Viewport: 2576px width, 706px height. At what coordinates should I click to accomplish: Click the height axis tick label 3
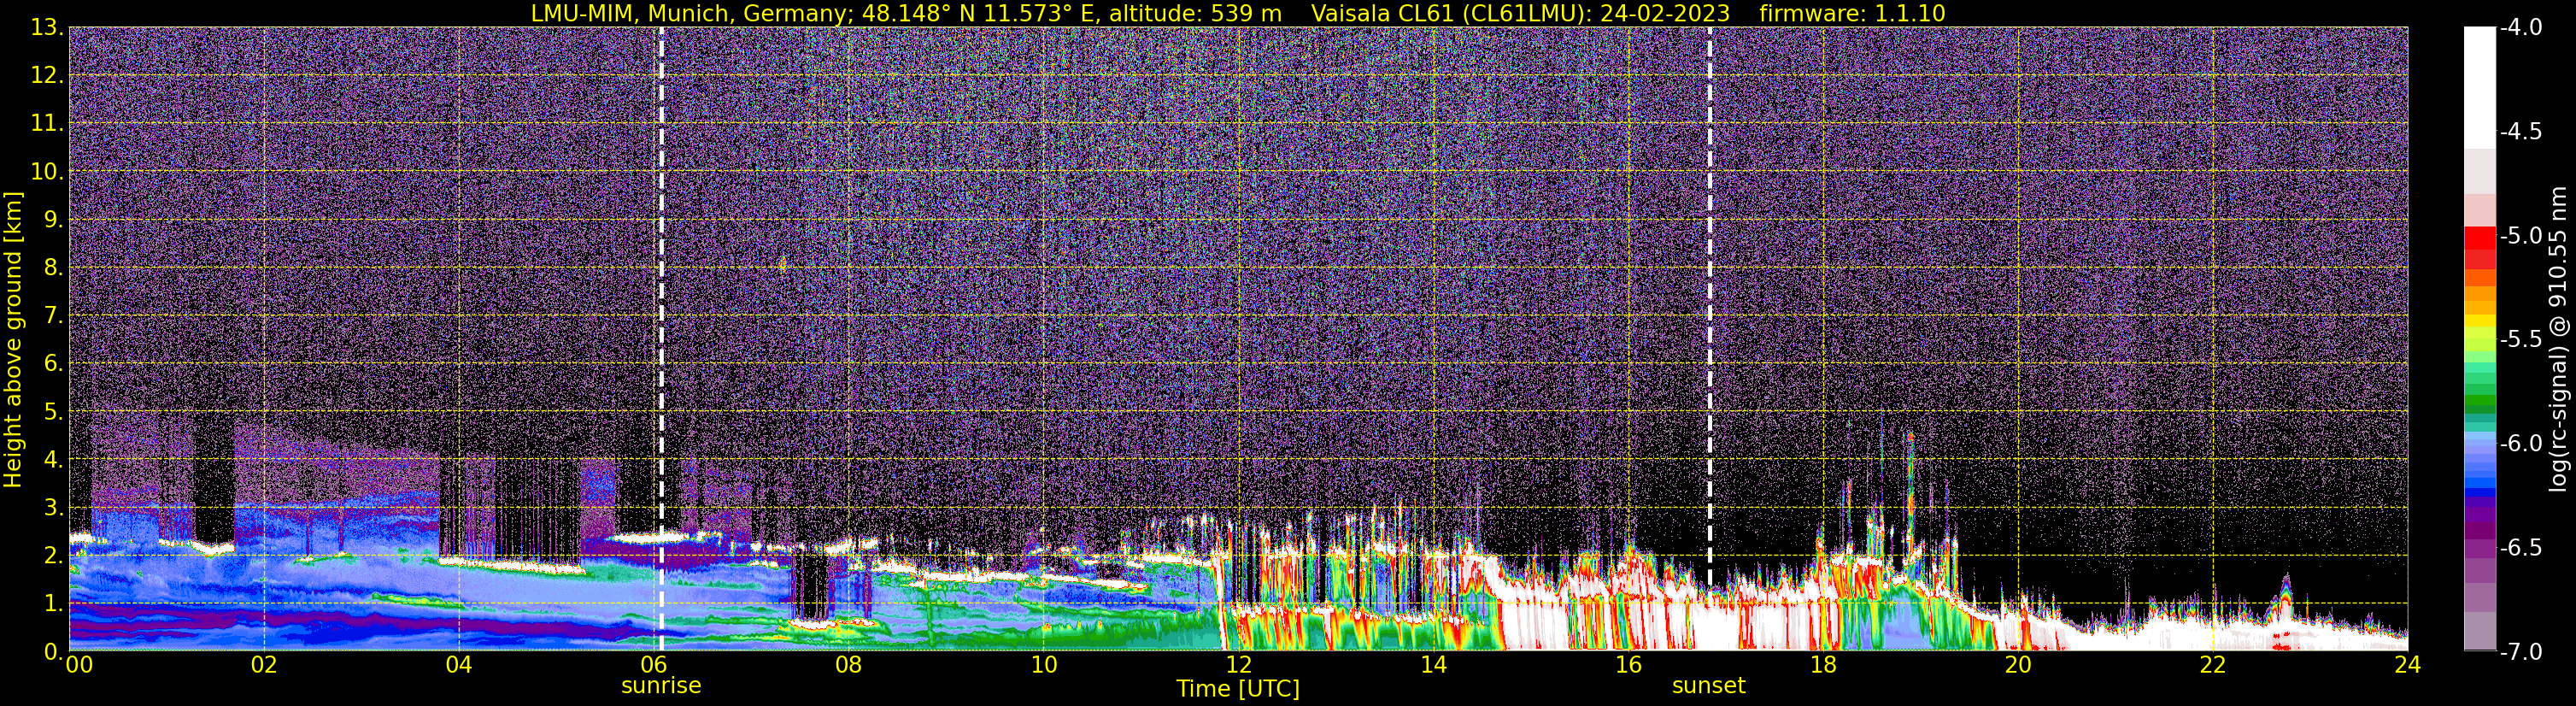coord(53,508)
